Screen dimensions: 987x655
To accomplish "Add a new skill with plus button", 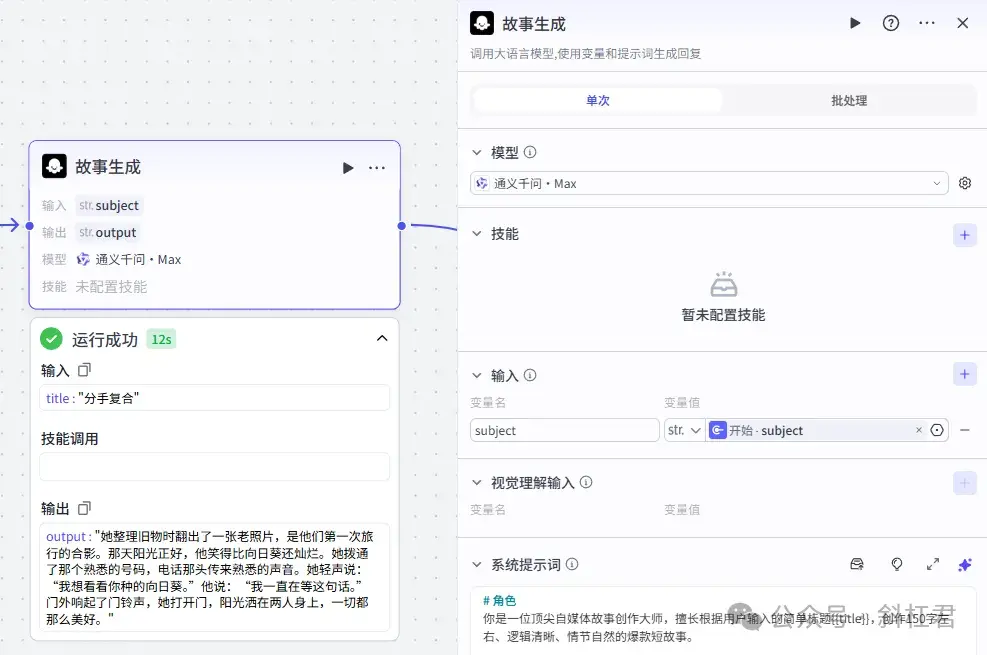I will 964,235.
